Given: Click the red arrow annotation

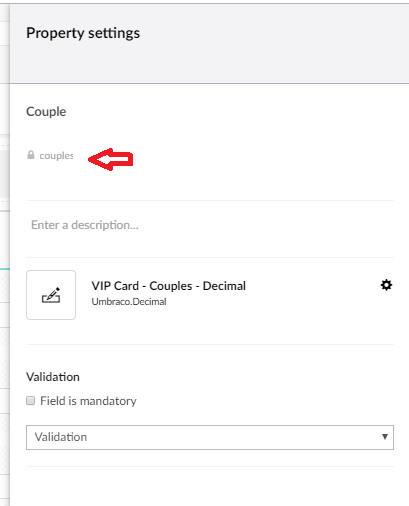Looking at the screenshot, I should click(111, 159).
